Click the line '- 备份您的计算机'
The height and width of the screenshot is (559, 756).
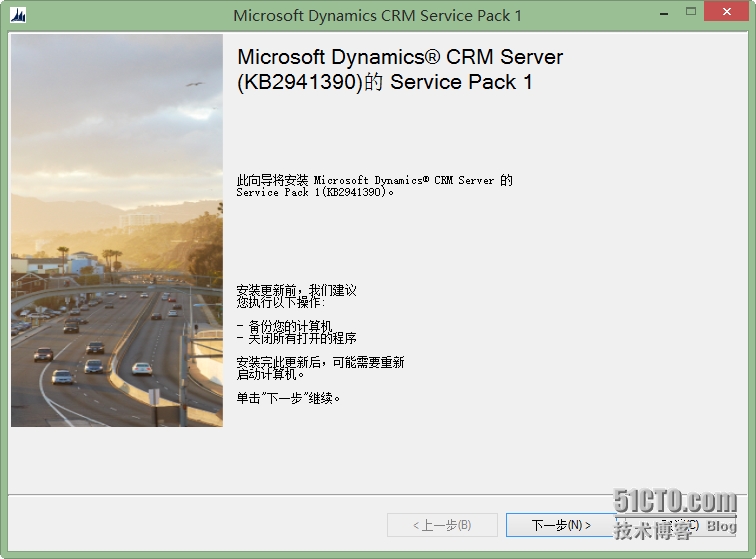pos(284,326)
